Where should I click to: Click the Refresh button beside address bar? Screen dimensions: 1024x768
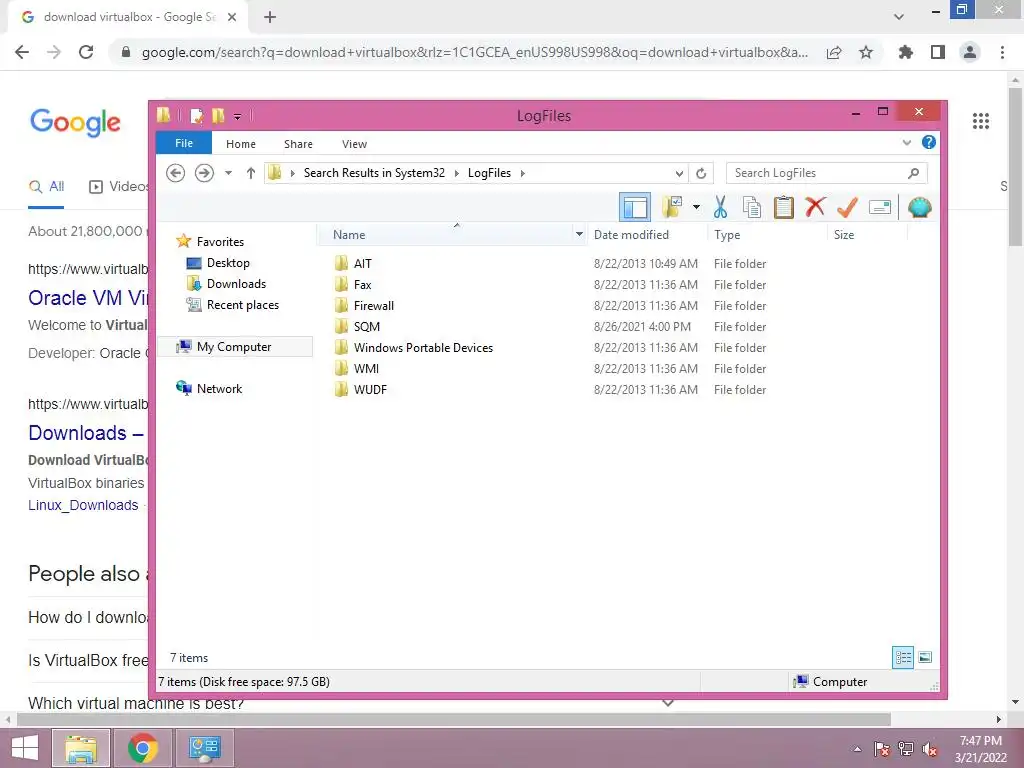pos(701,173)
